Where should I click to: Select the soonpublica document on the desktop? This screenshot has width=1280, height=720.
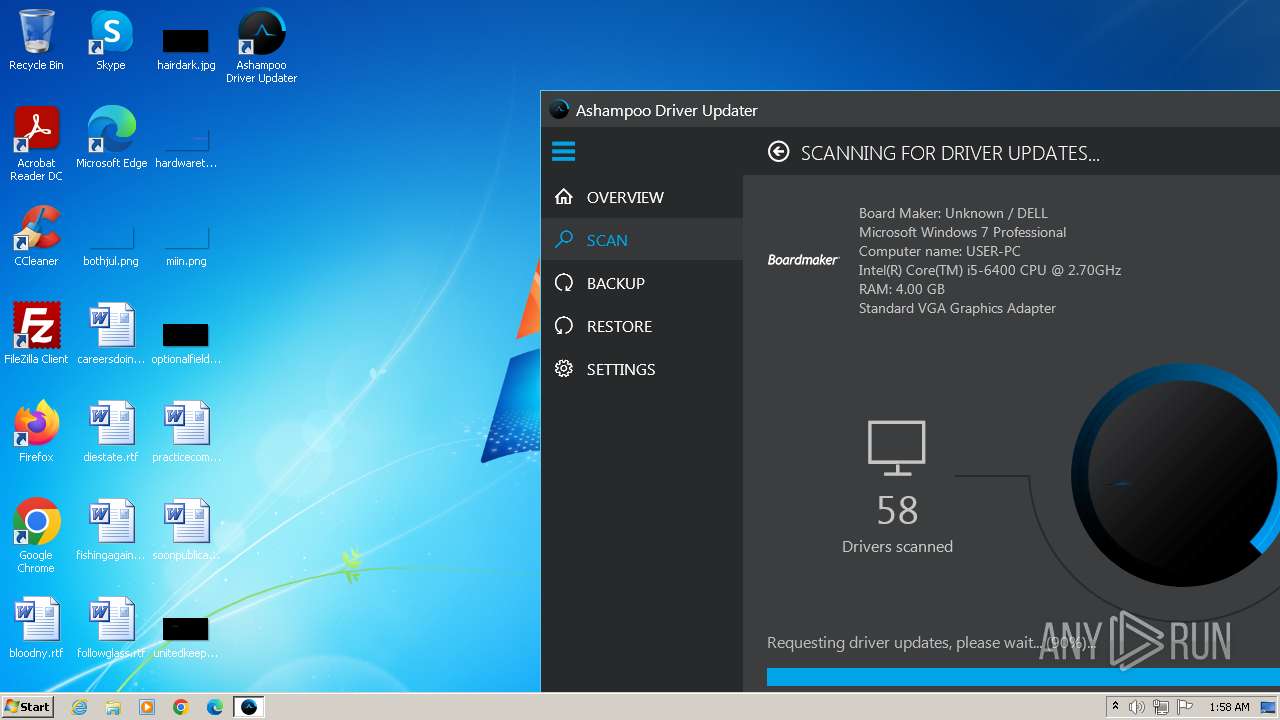[x=186, y=531]
